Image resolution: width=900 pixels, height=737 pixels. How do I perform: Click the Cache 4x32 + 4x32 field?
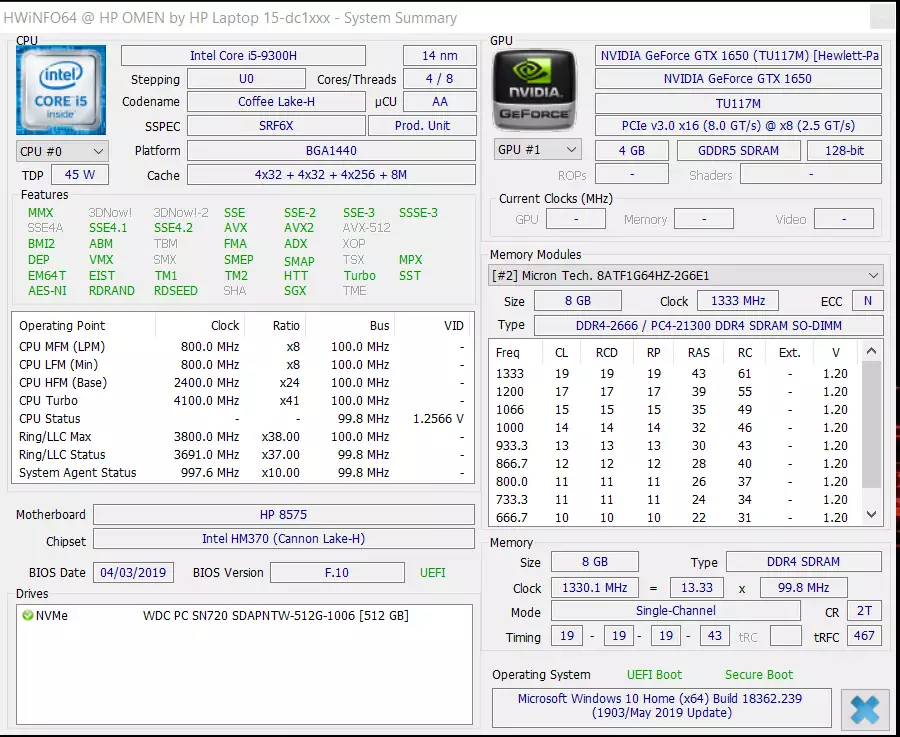331,174
